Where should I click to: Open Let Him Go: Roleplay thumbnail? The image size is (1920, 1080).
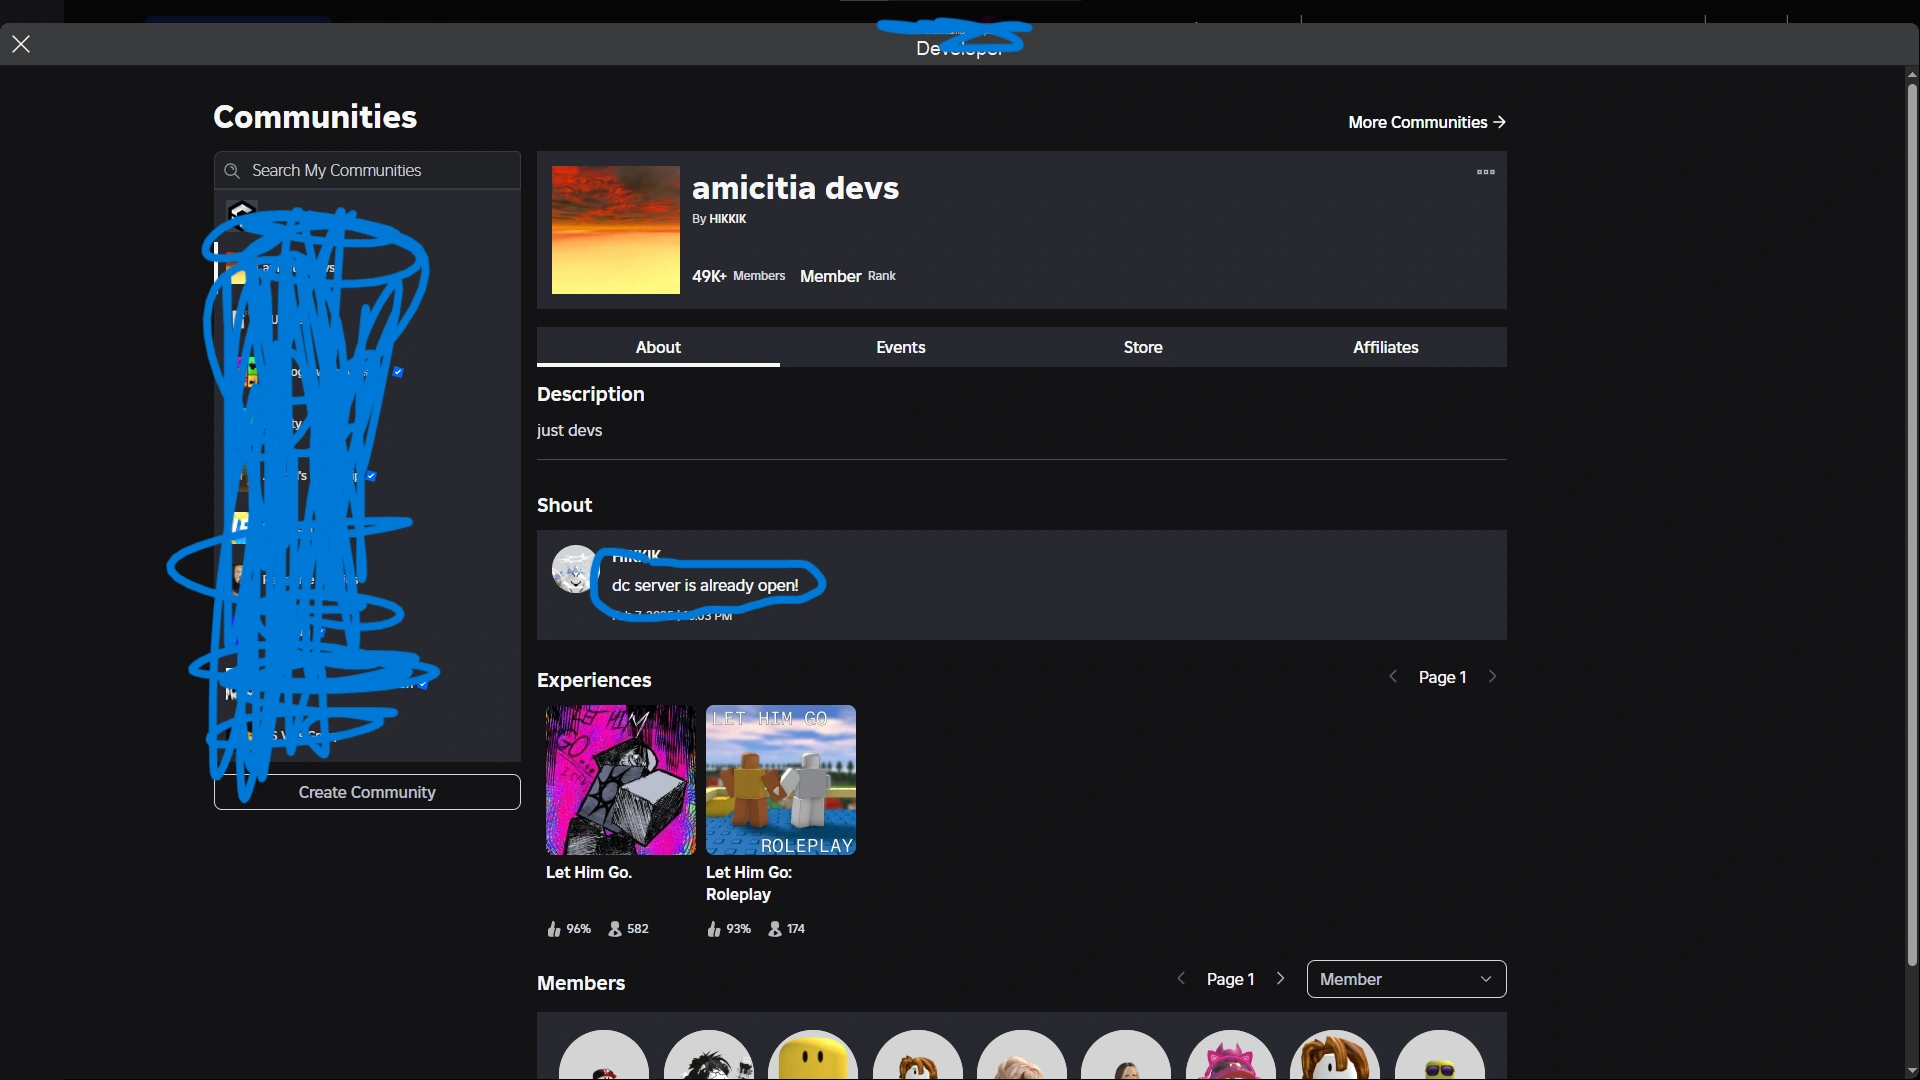780,780
